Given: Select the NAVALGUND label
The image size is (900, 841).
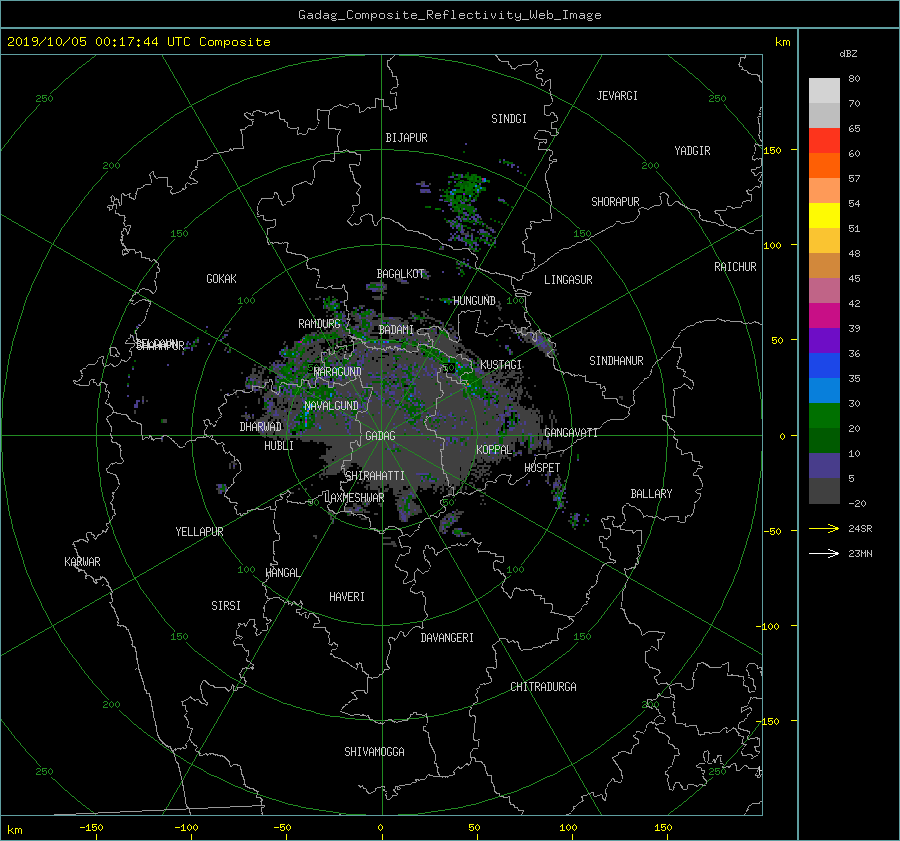Looking at the screenshot, I should [x=331, y=406].
